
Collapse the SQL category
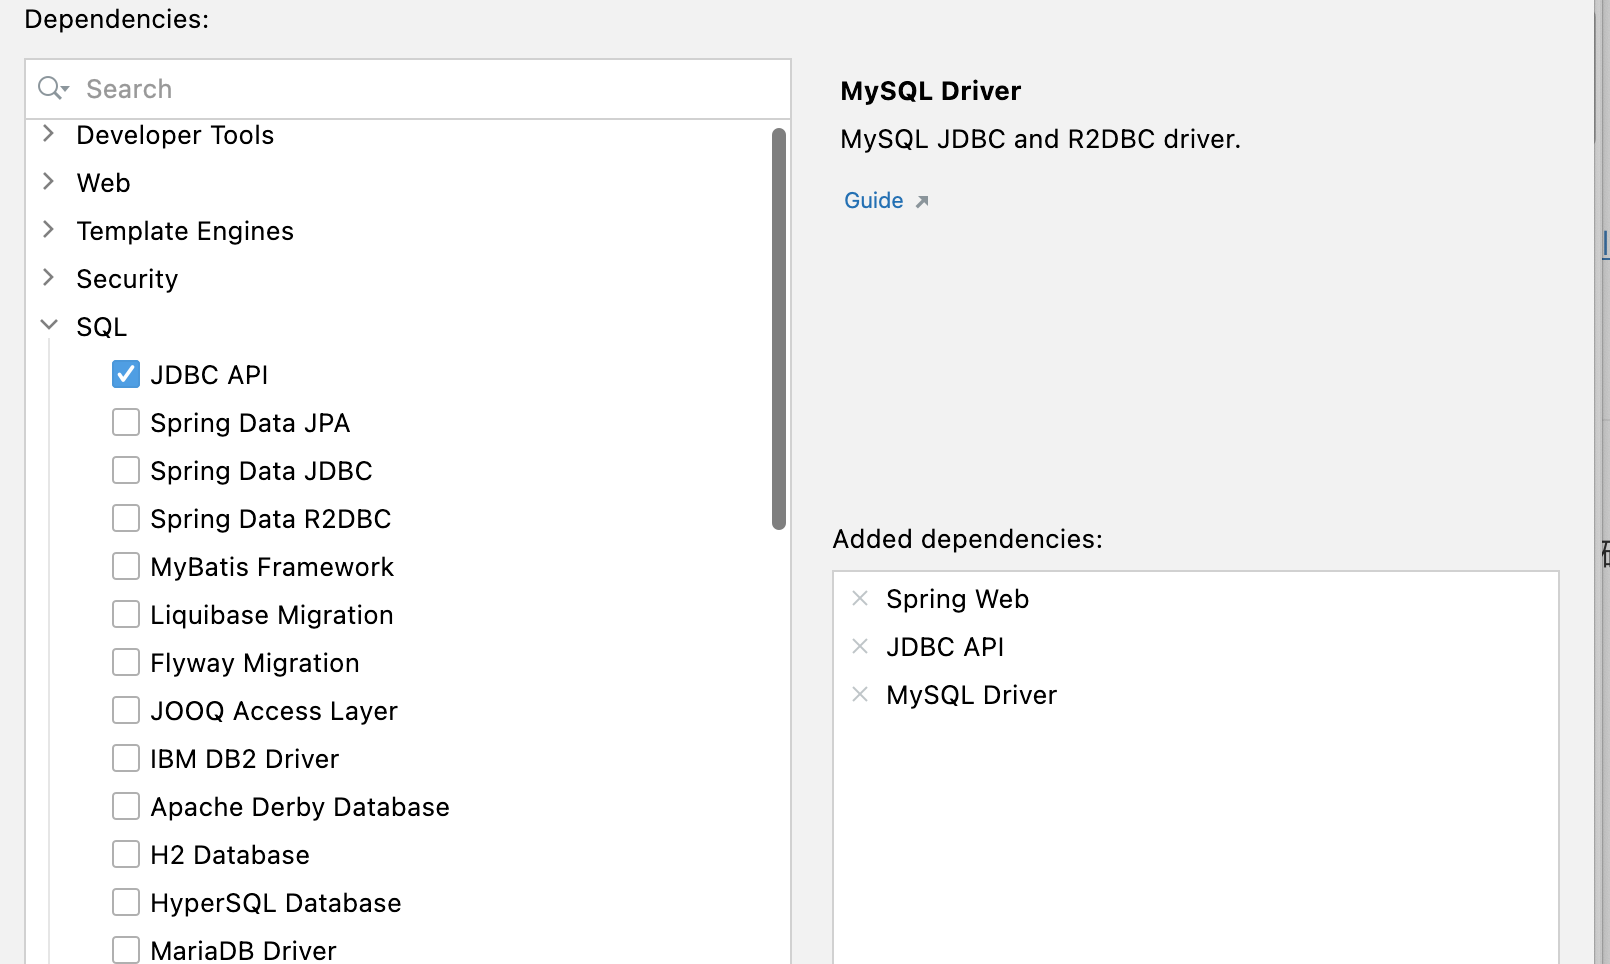[x=48, y=326]
